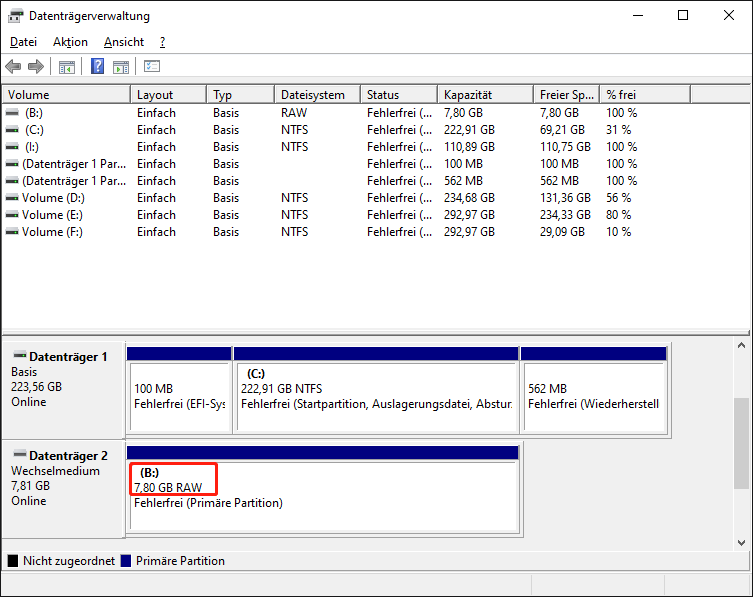Click the drive icon of Volume (D:) row
Image resolution: width=753 pixels, height=597 pixels.
(12, 198)
